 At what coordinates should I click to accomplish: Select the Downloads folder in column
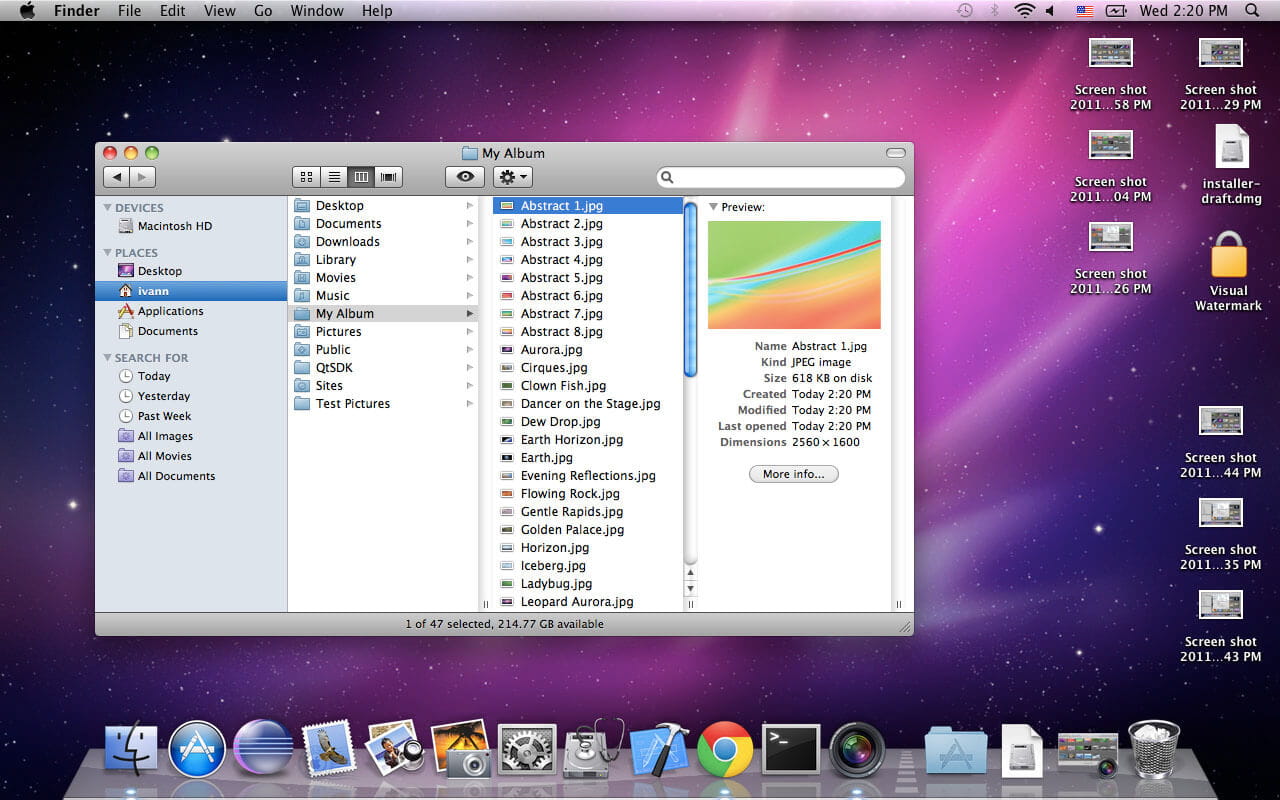pyautogui.click(x=383, y=242)
